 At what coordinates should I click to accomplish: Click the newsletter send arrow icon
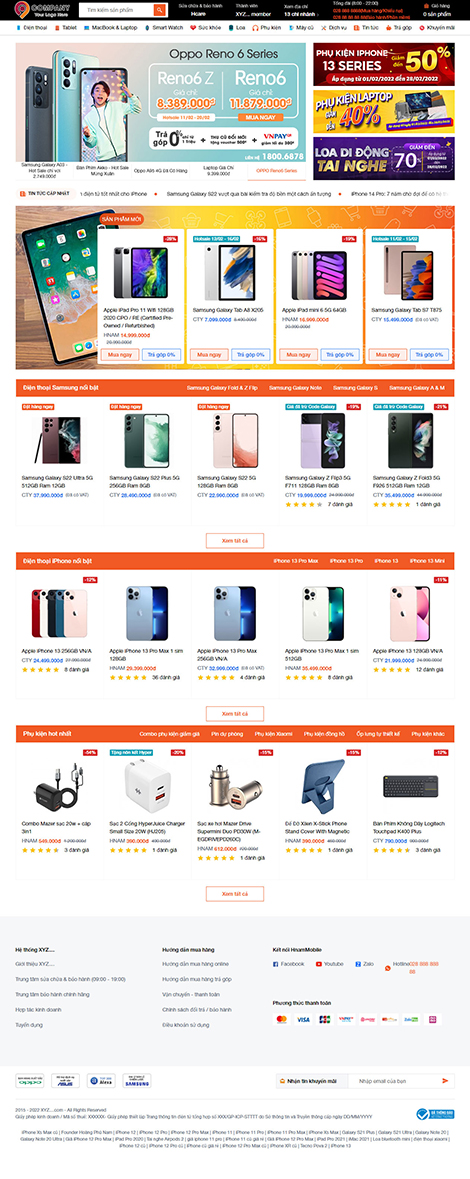pyautogui.click(x=445, y=1080)
